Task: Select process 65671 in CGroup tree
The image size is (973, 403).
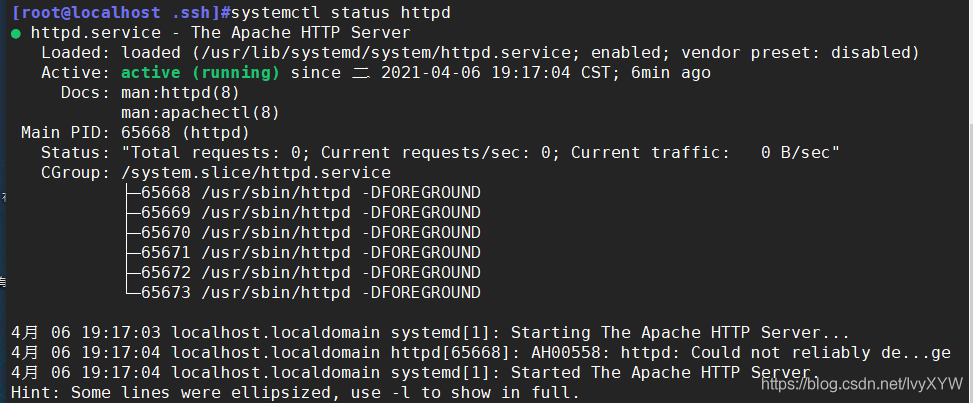Action: point(310,252)
